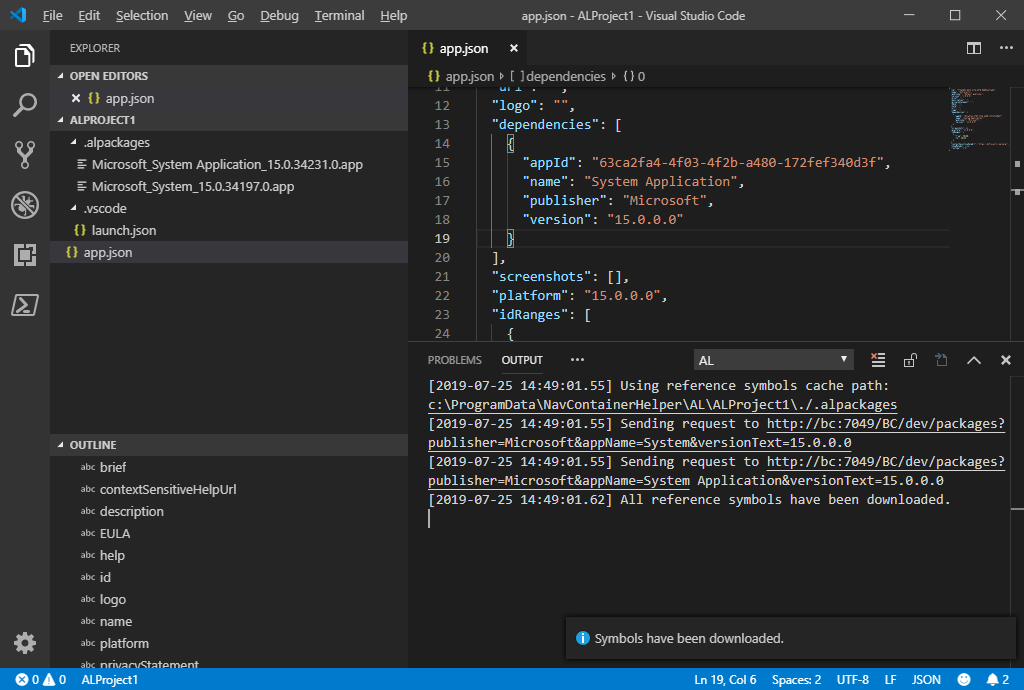Open the Search view in activity bar

25,105
